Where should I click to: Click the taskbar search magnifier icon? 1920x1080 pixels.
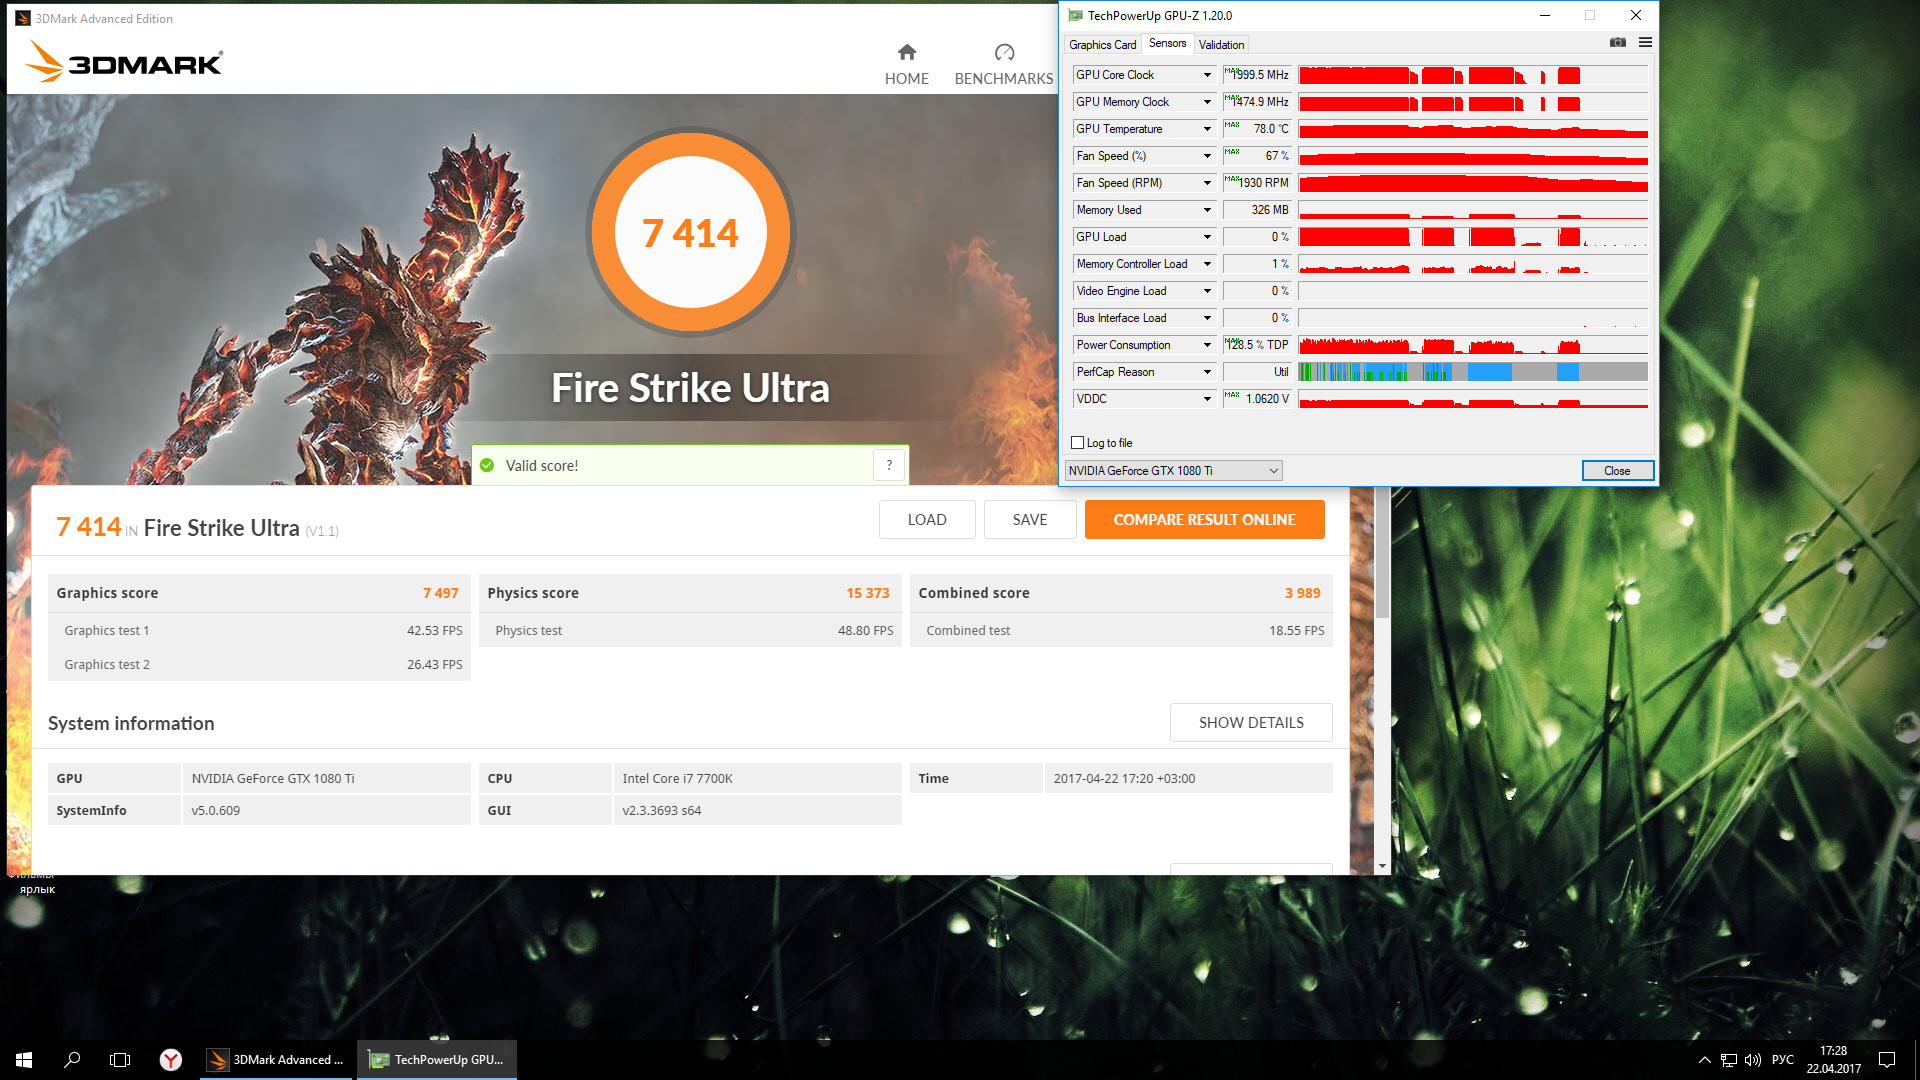(72, 1059)
